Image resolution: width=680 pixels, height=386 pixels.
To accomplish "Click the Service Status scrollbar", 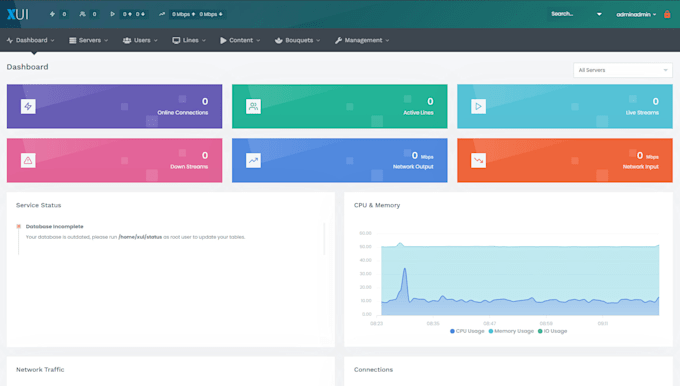I will coord(324,239).
